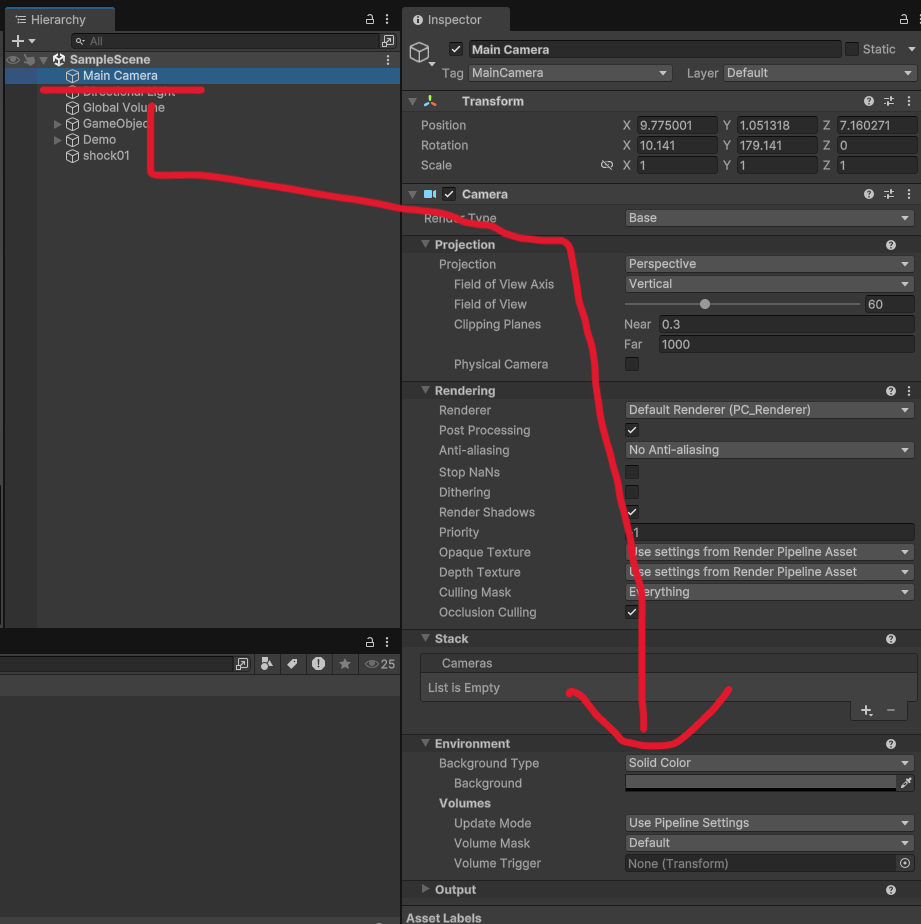Click the Near clipping plane field
This screenshot has width=921, height=924.
pyautogui.click(x=785, y=324)
